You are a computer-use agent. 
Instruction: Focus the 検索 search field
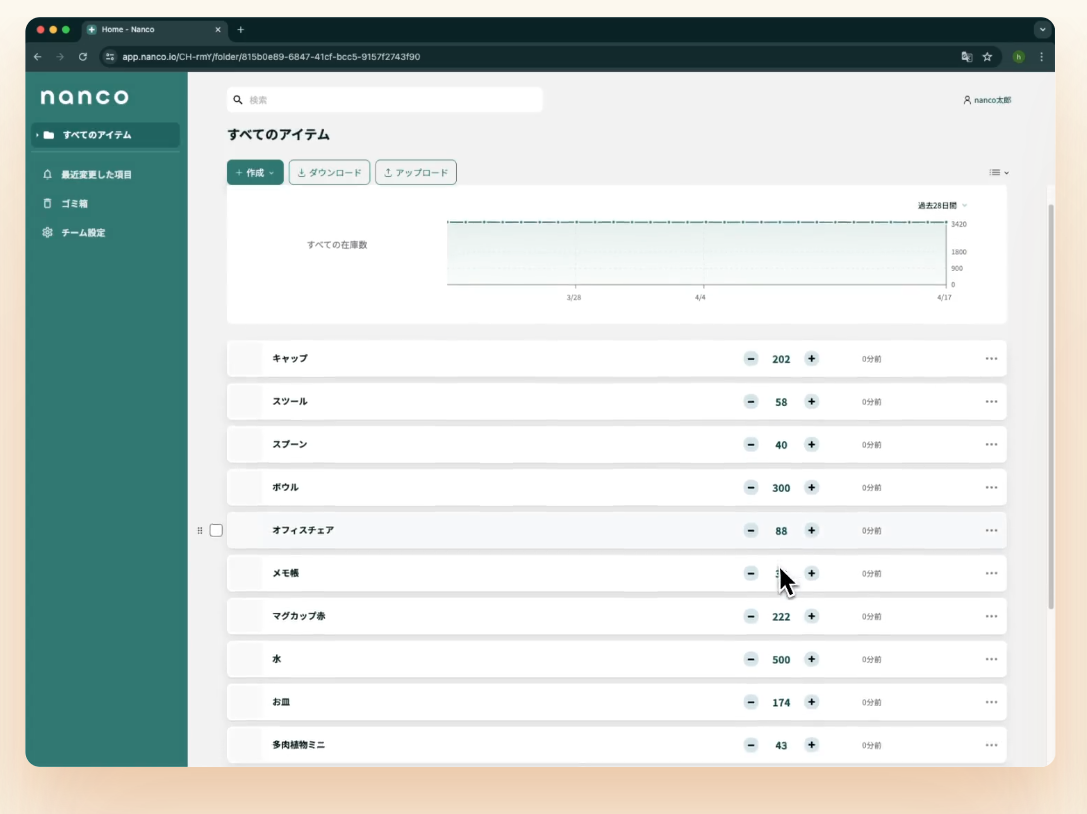390,100
